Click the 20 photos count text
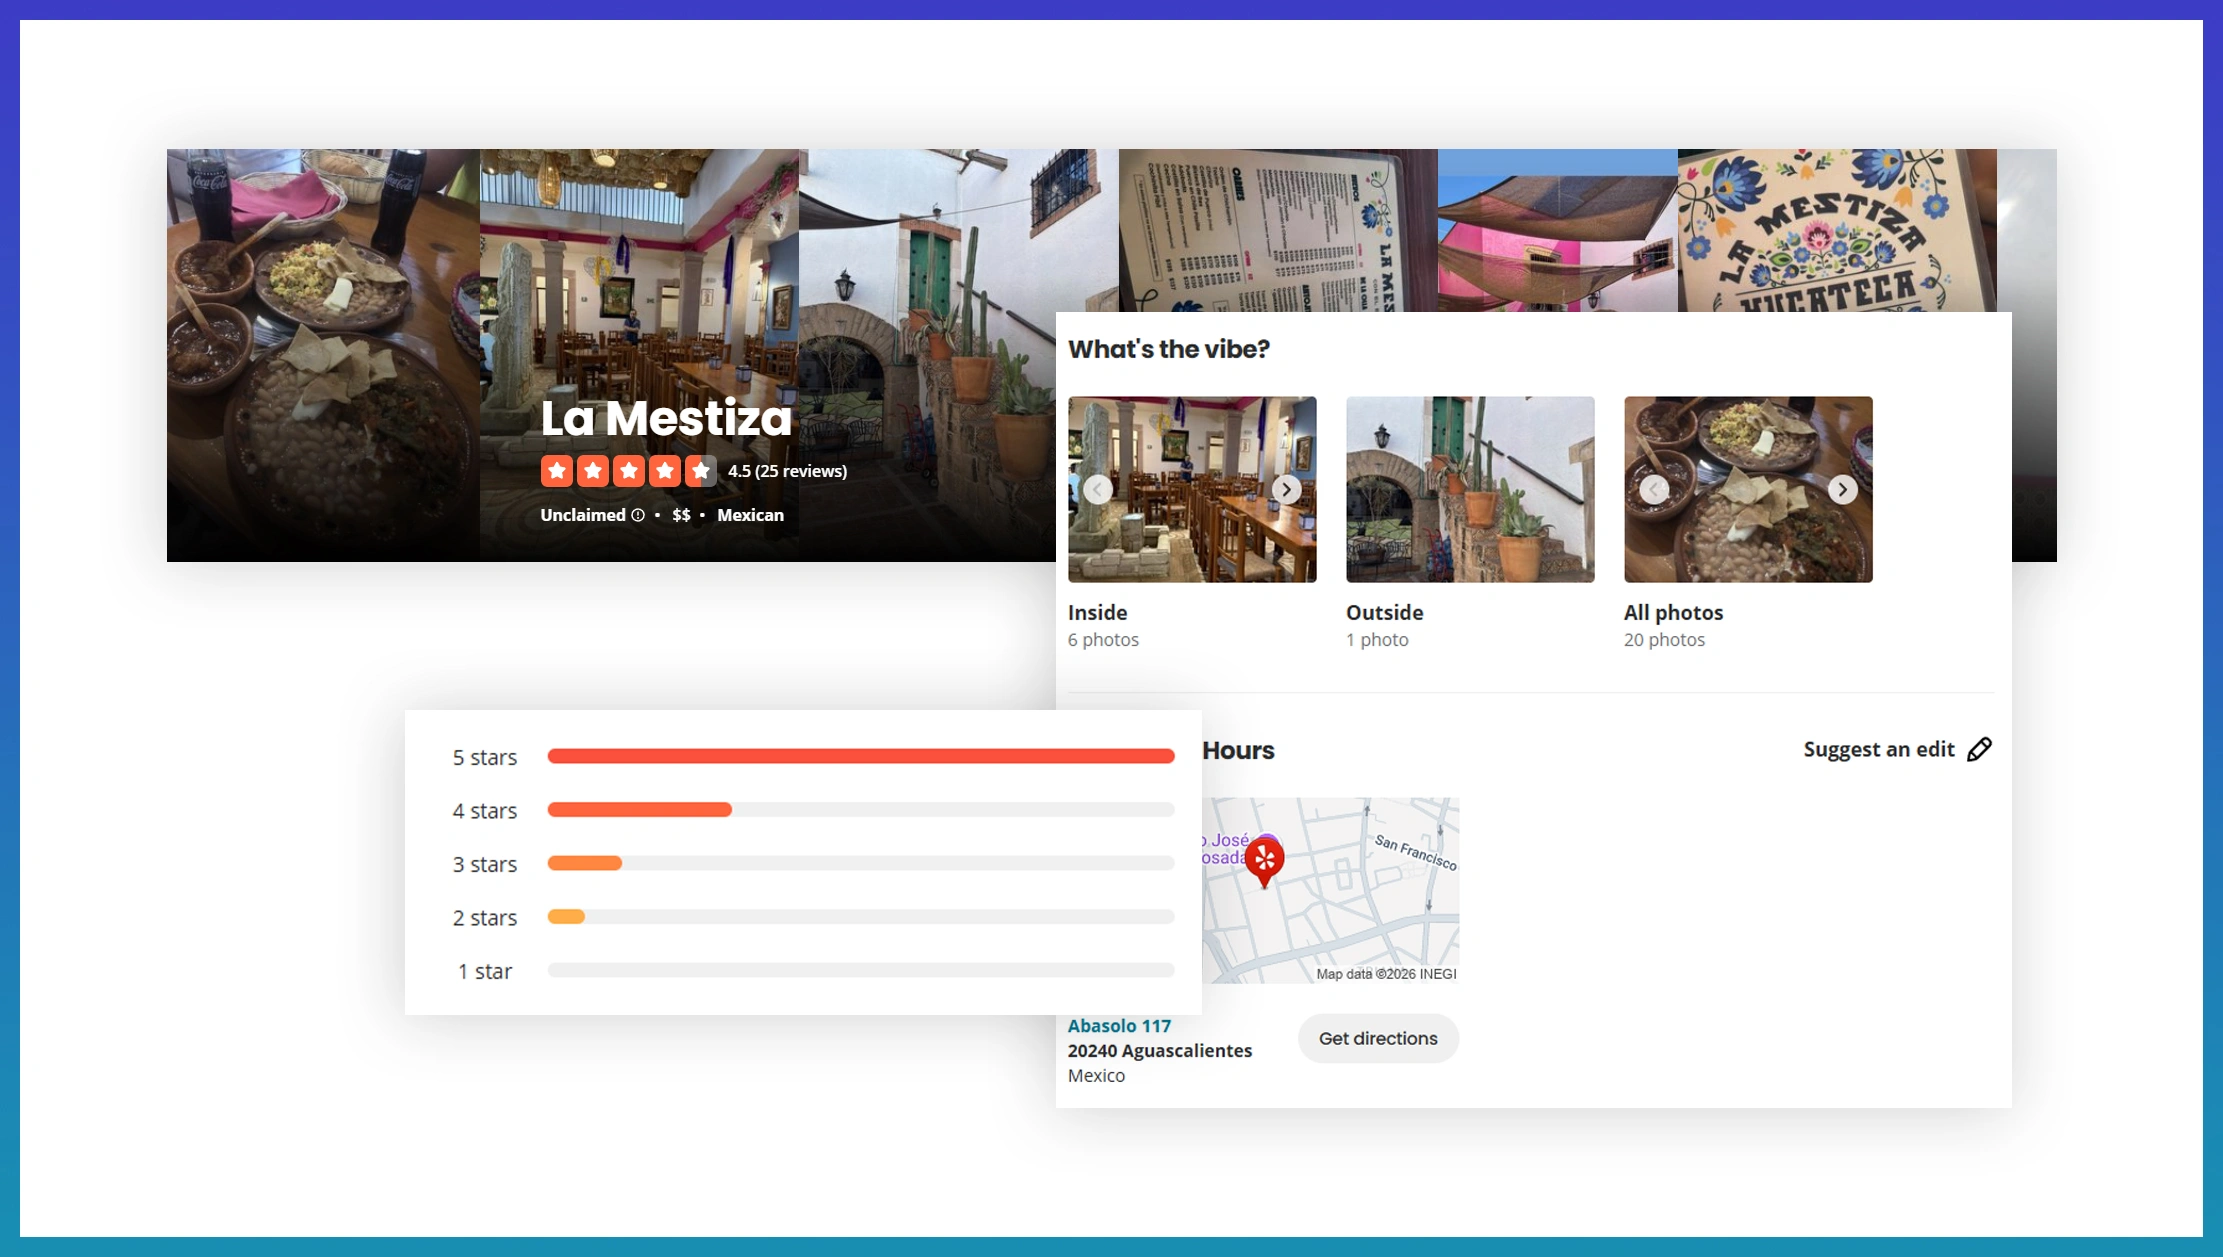This screenshot has height=1257, width=2223. click(1664, 640)
